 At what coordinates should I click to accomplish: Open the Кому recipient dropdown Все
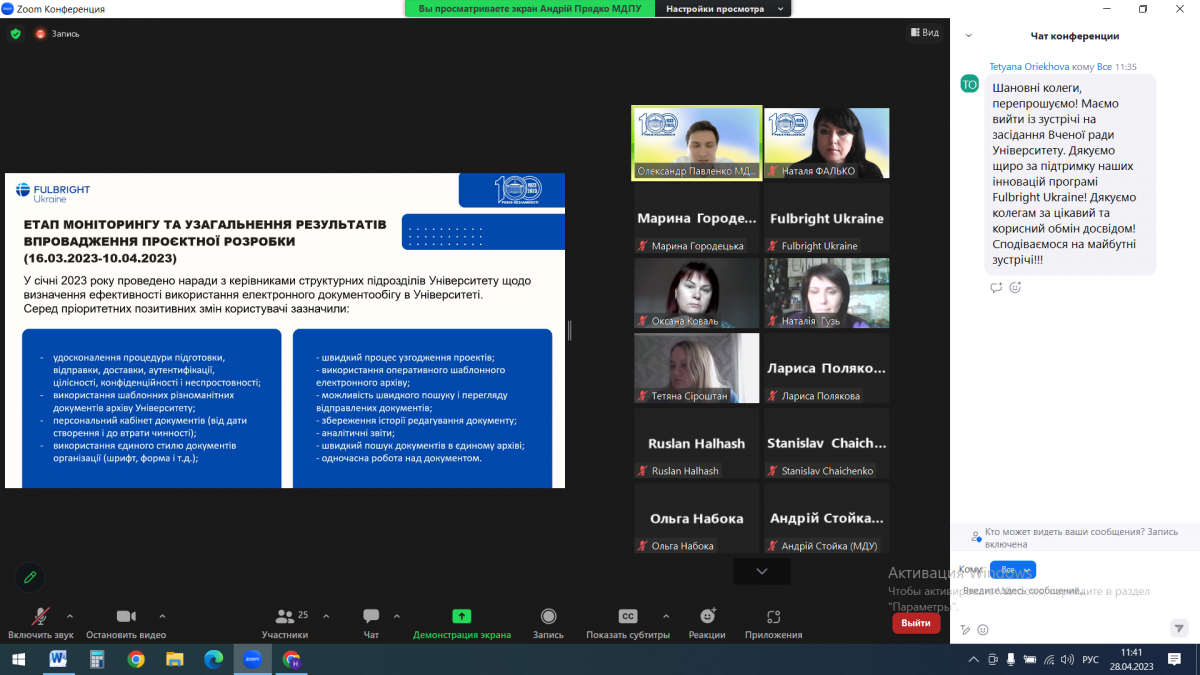[x=1012, y=570]
